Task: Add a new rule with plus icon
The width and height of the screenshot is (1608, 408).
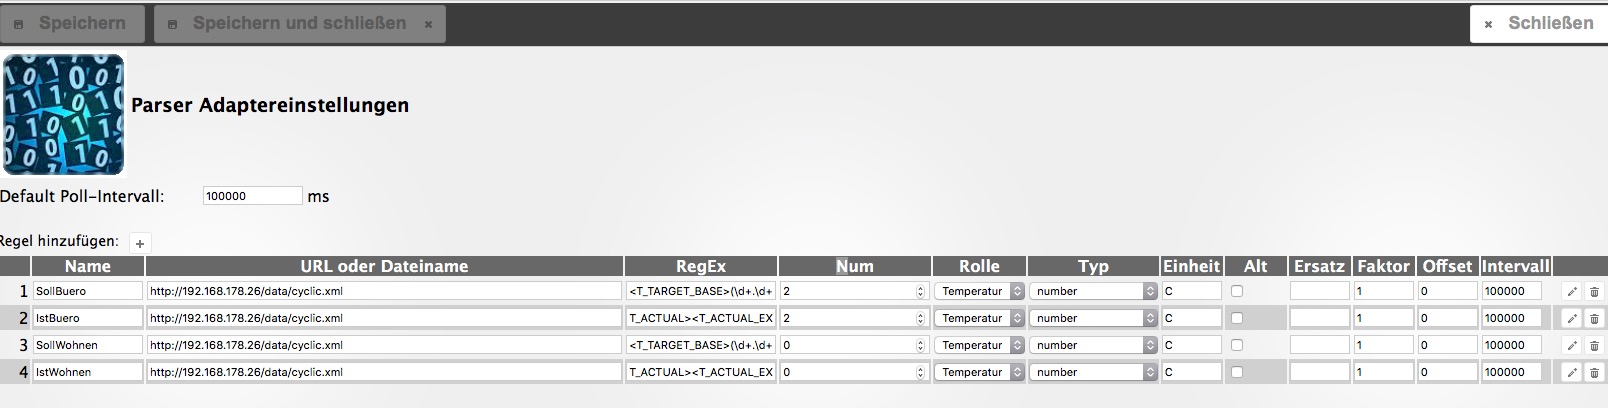Action: coord(140,243)
